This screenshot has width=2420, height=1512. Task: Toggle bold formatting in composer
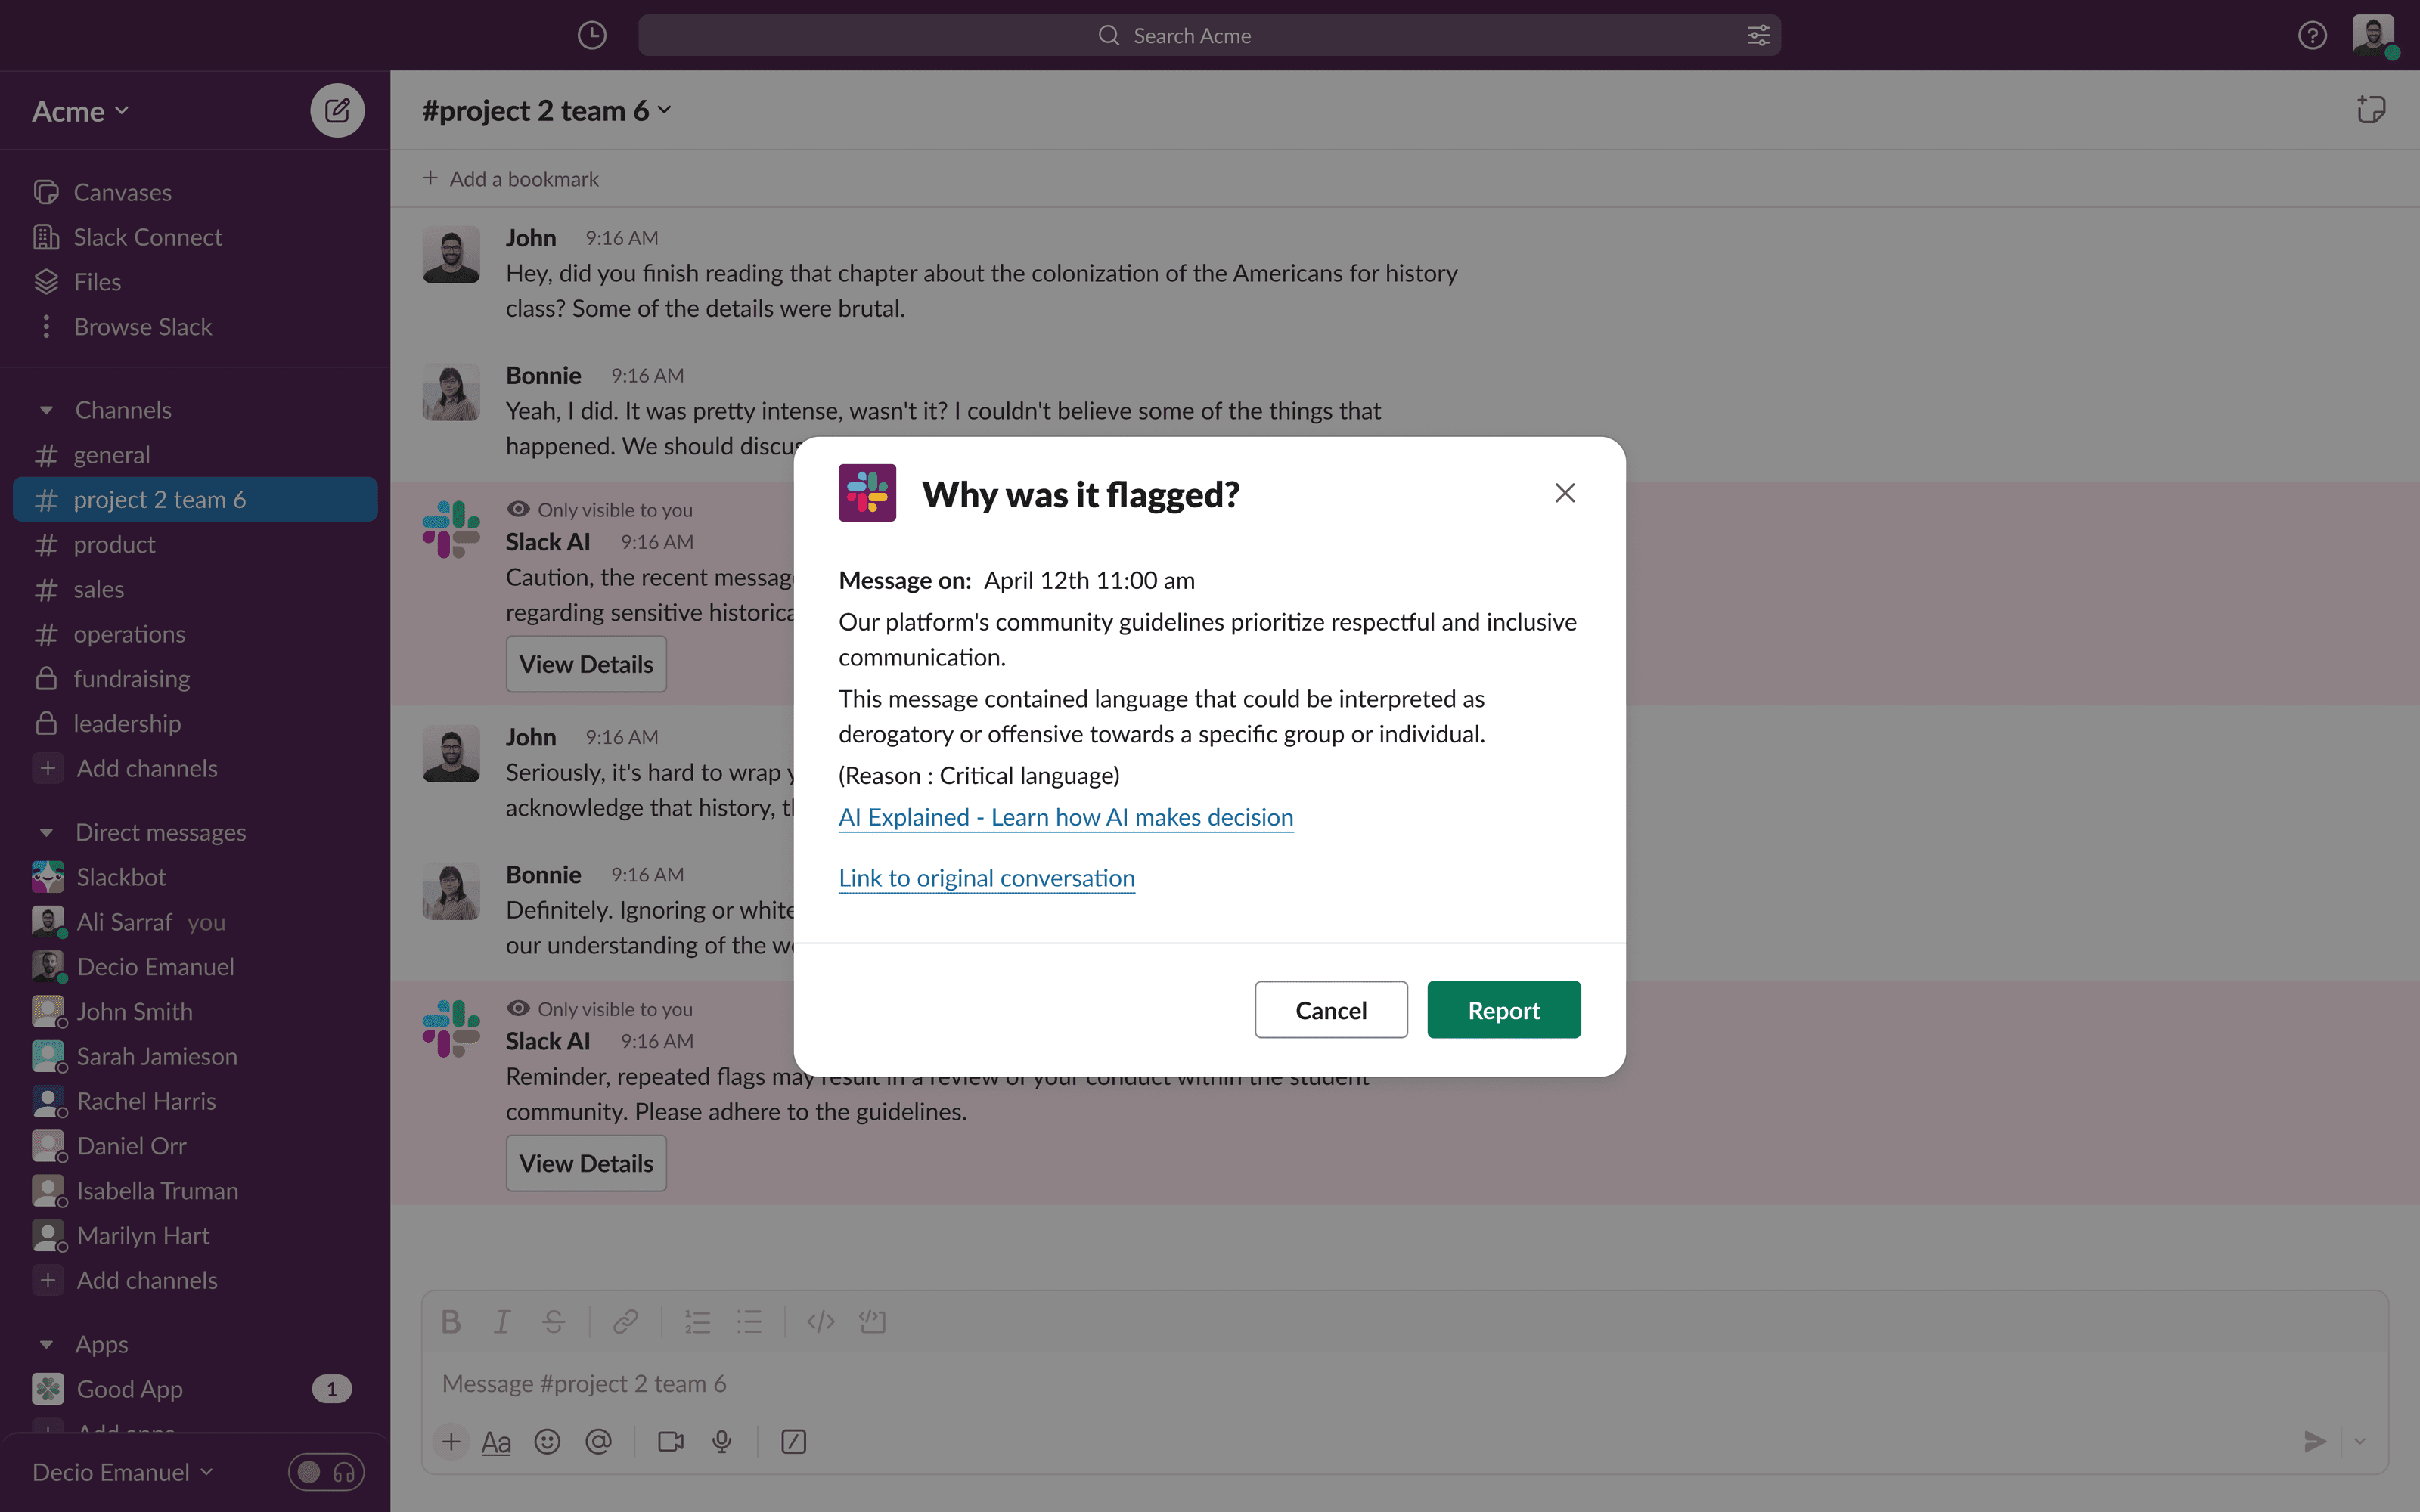[x=451, y=1322]
